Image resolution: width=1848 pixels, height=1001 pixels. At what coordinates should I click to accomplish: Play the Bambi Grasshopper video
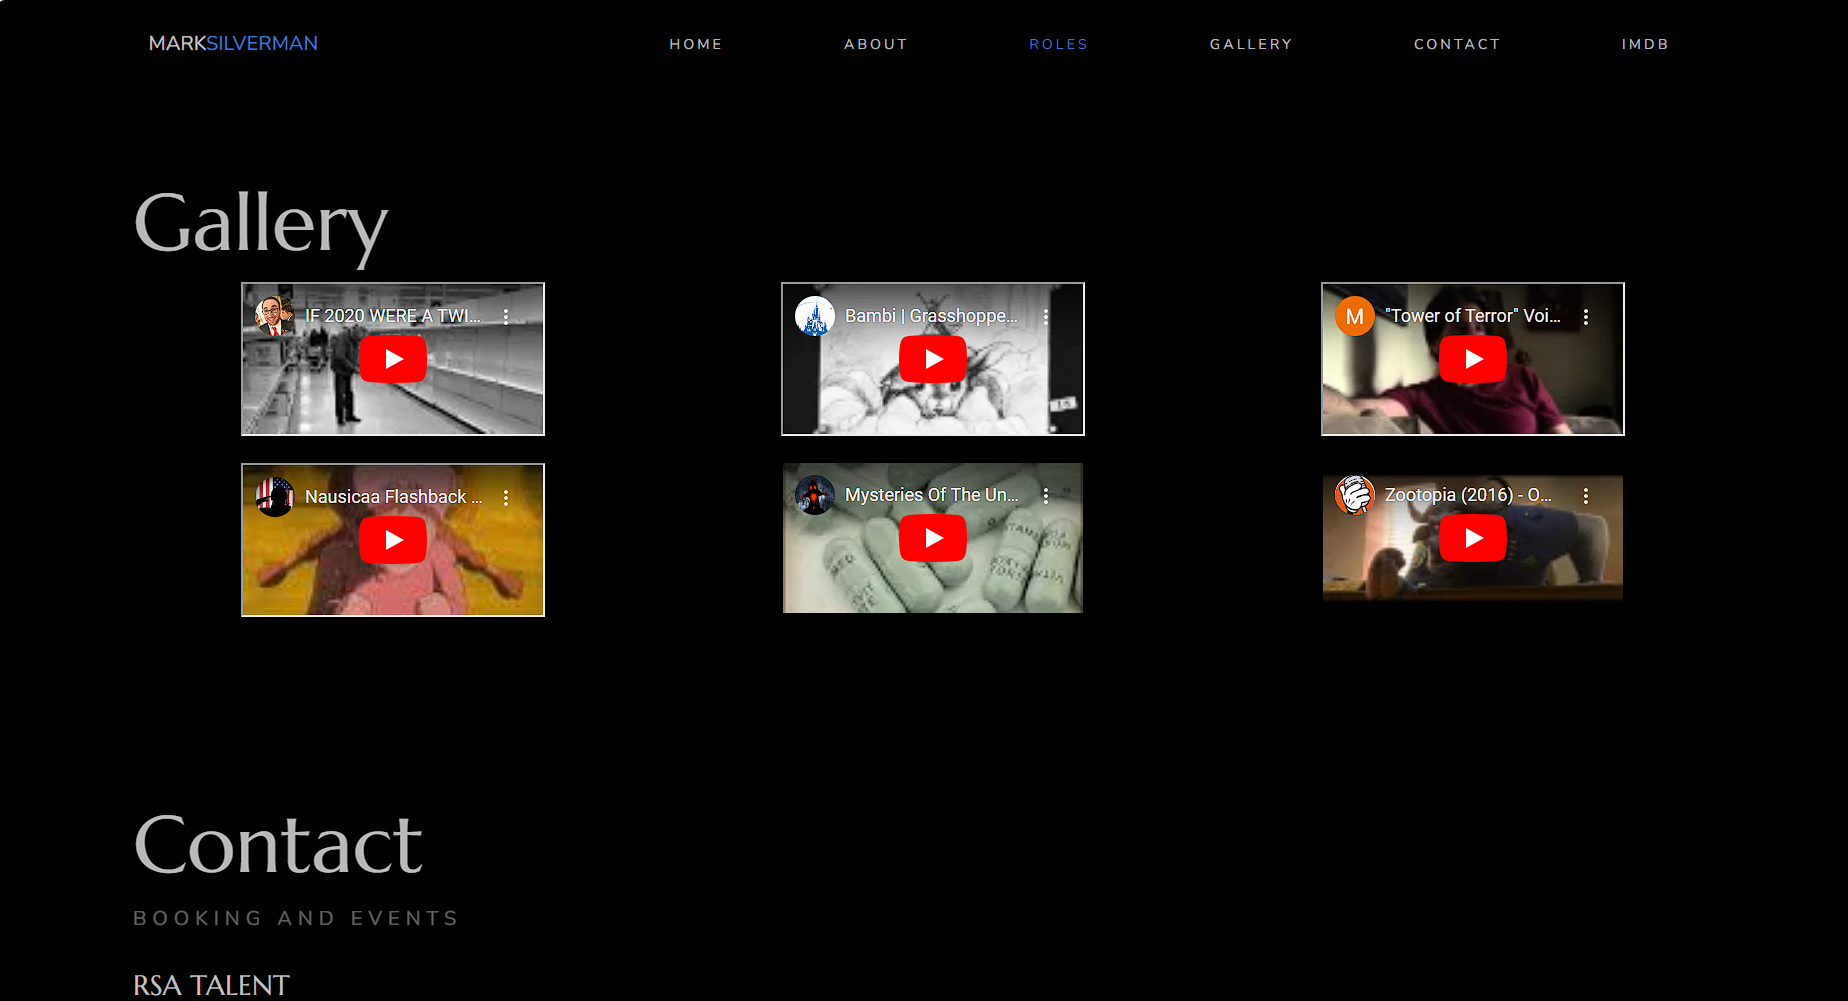click(933, 359)
